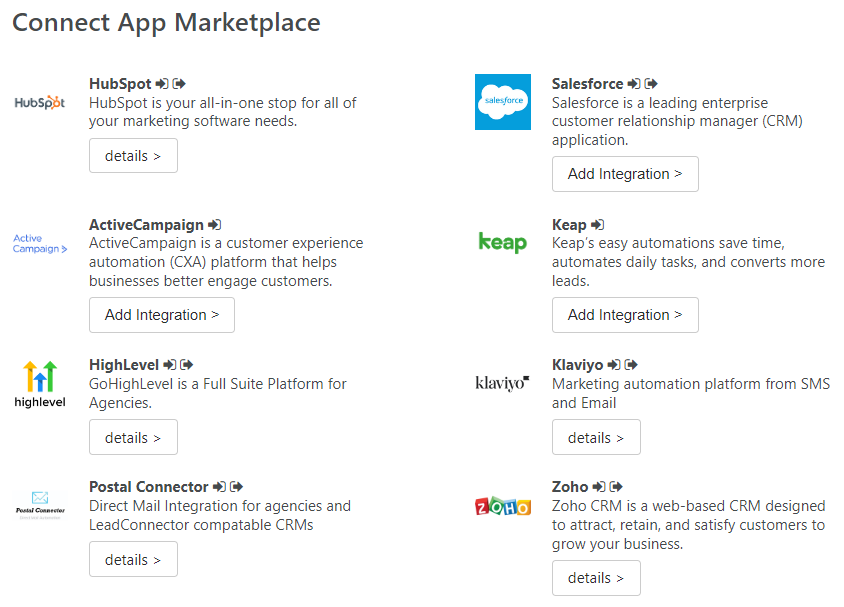Click the Klaviyo logo
Image resolution: width=844 pixels, height=607 pixels.
(x=503, y=383)
